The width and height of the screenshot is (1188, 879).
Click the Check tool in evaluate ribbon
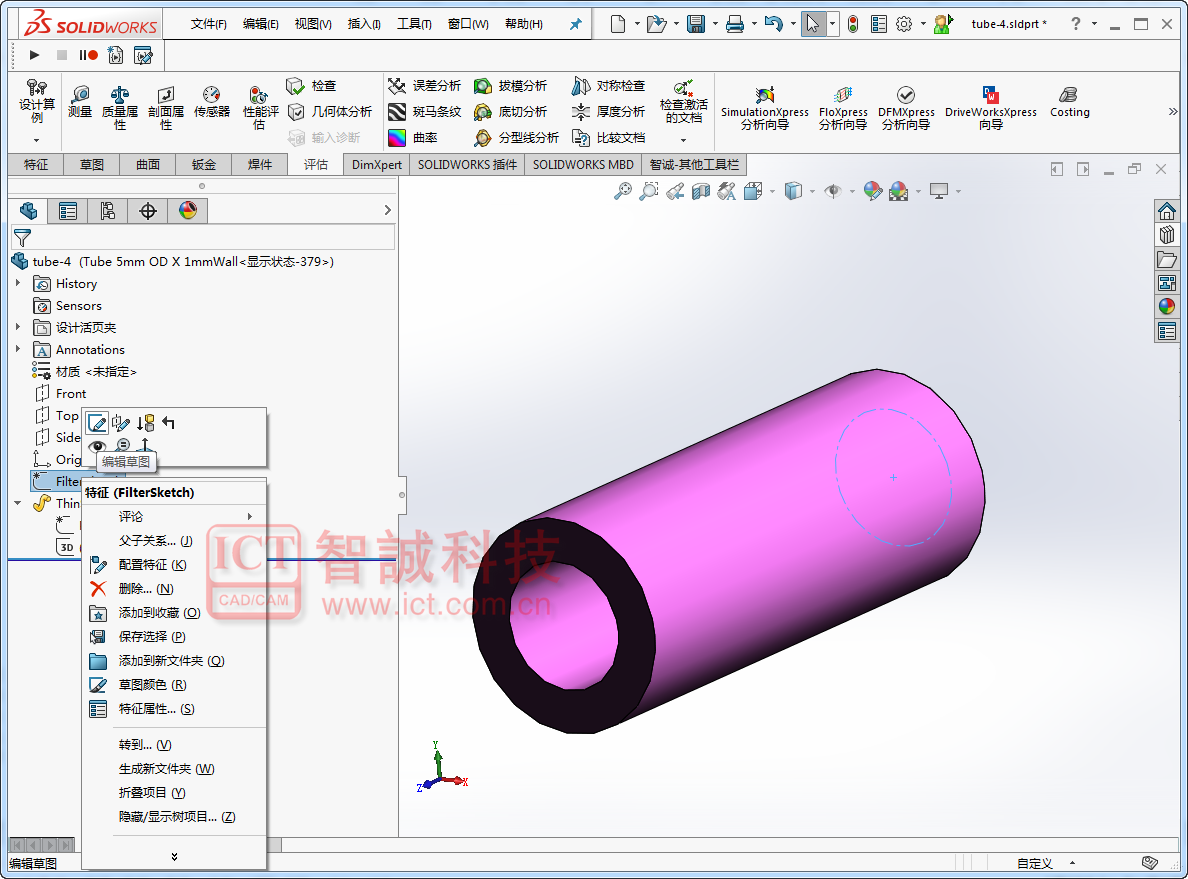(x=311, y=86)
